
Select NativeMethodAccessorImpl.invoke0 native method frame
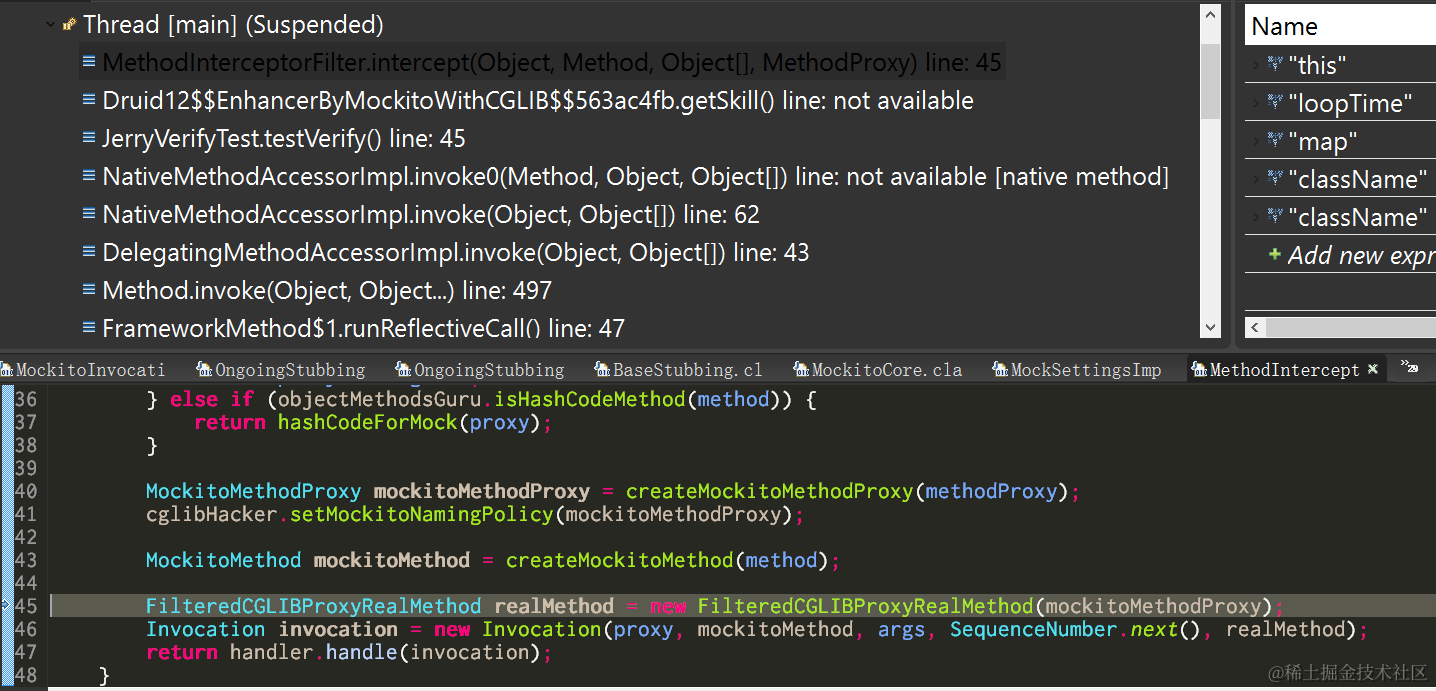click(x=635, y=177)
